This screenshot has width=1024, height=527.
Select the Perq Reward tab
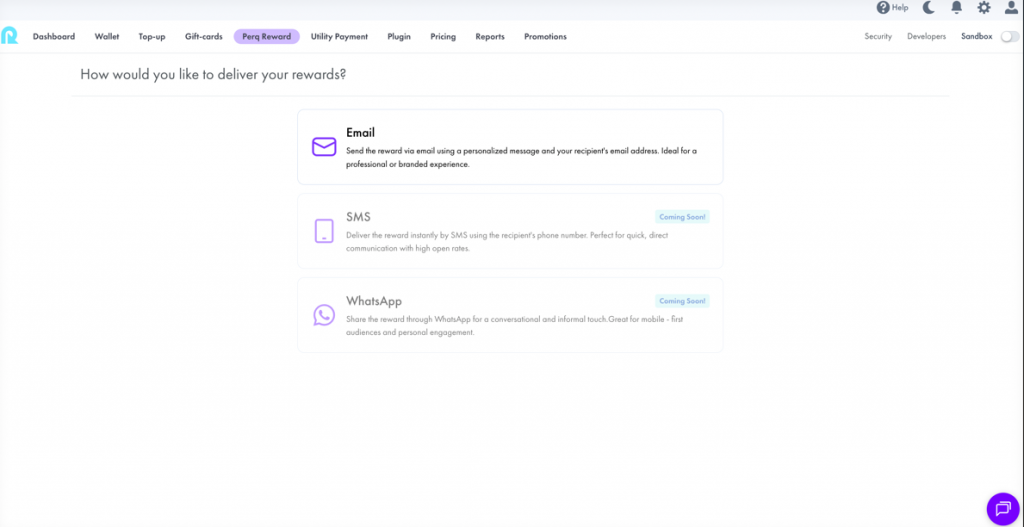(266, 37)
